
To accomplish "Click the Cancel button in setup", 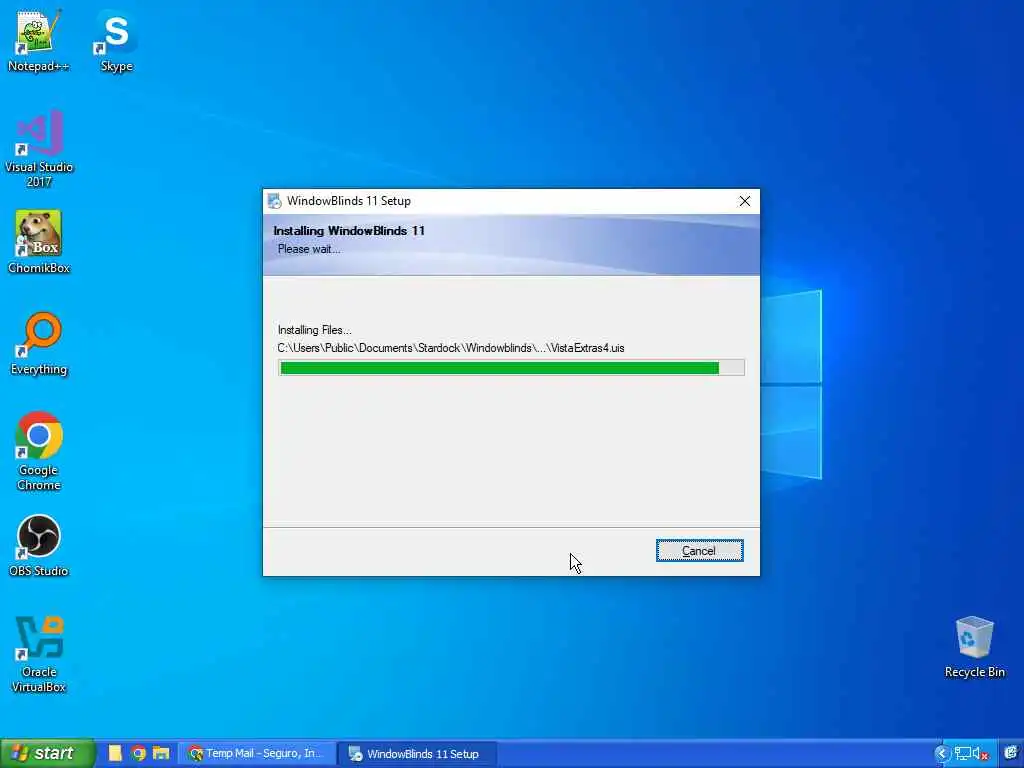I will (699, 551).
